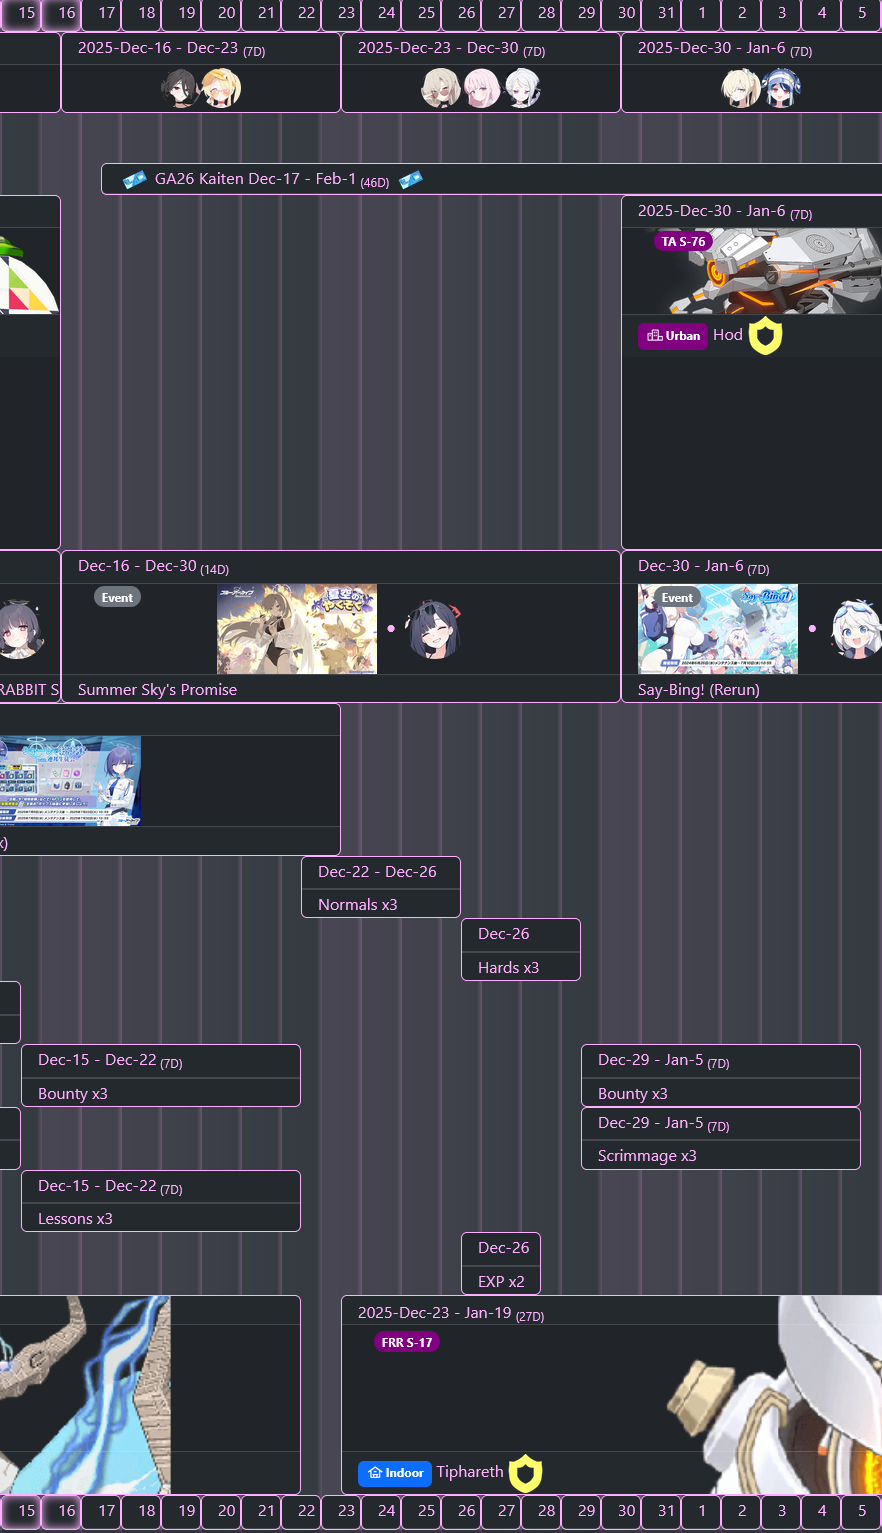Click the Tiphareth boss artwork

776,1395
